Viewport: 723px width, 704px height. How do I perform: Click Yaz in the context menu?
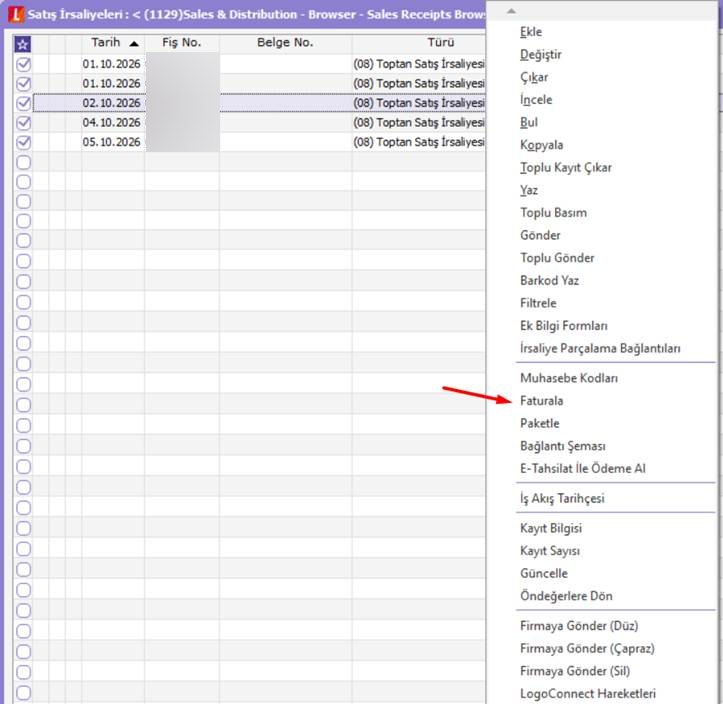point(528,190)
